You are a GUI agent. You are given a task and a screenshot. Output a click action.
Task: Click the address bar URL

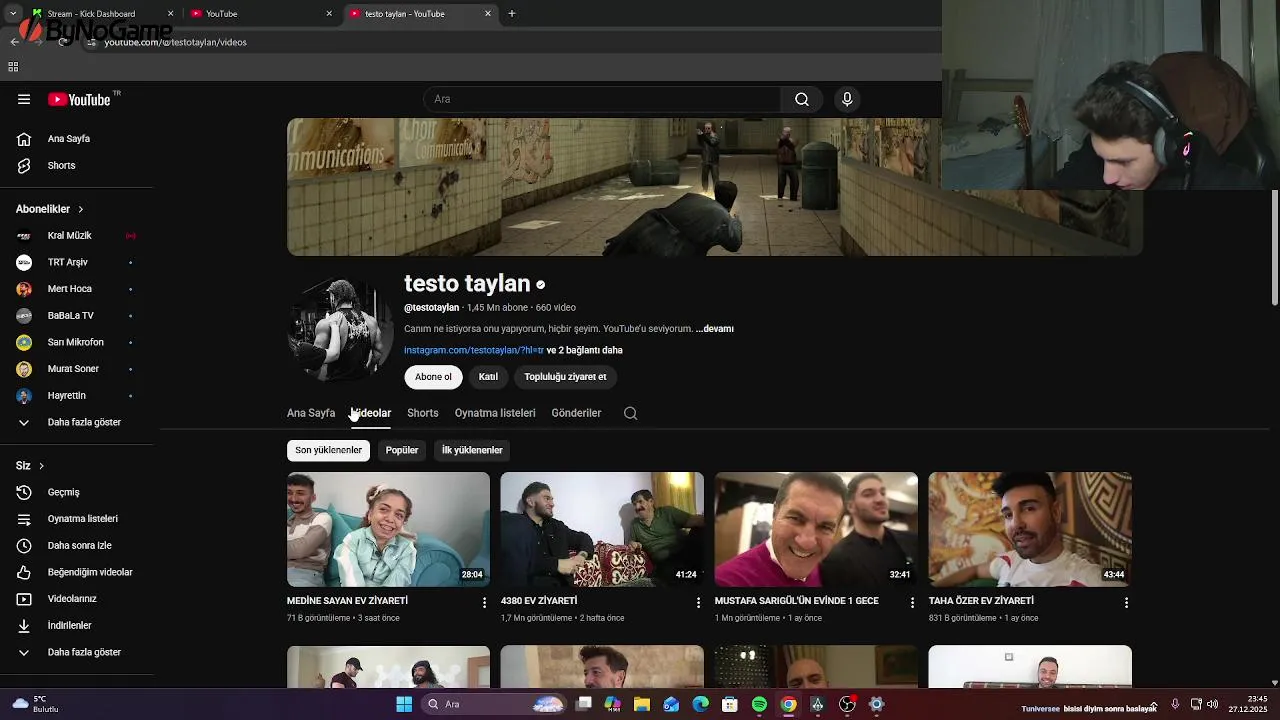(176, 42)
